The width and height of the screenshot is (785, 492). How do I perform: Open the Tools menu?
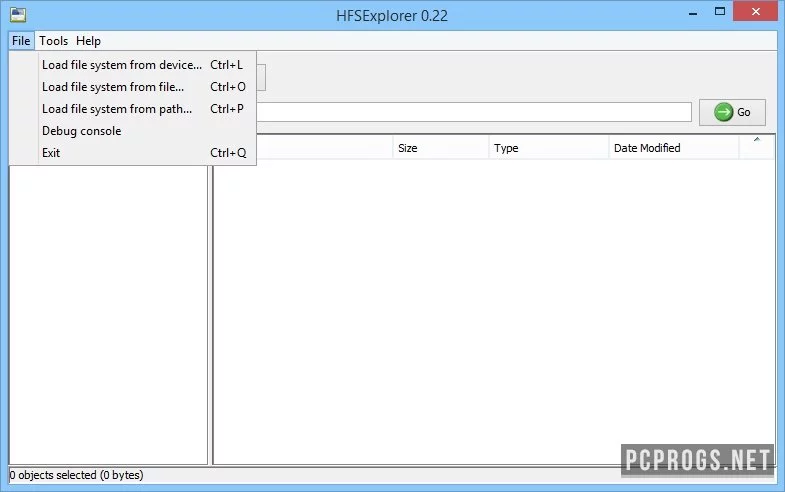pyautogui.click(x=54, y=41)
